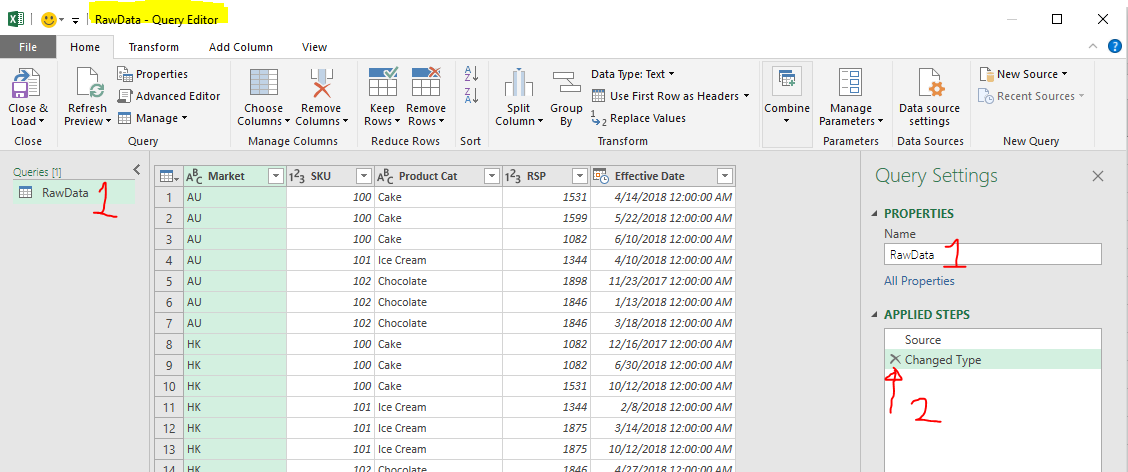This screenshot has height=472, width=1128.
Task: Click the Close & Load icon
Action: click(27, 85)
